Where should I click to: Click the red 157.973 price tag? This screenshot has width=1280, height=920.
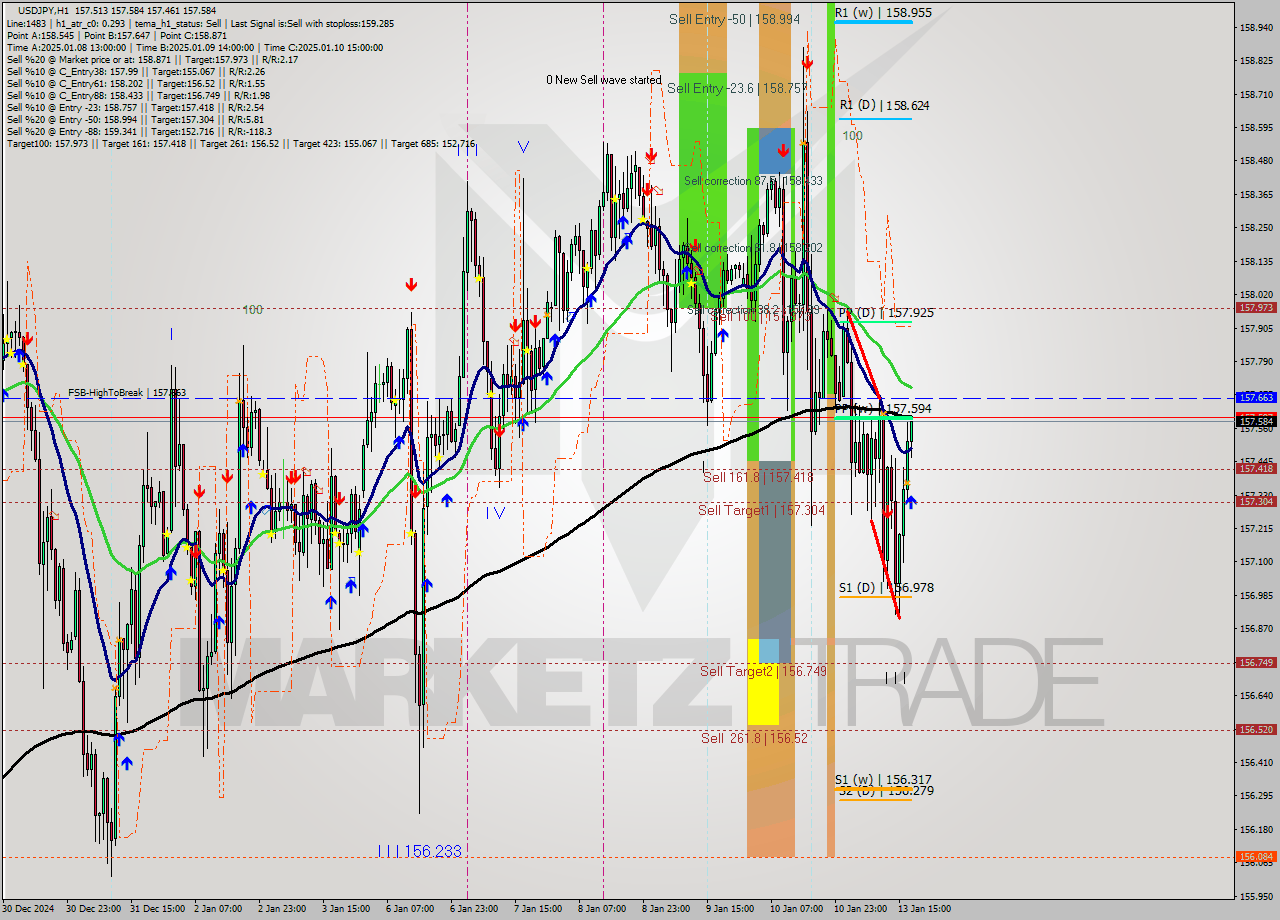click(x=1256, y=308)
